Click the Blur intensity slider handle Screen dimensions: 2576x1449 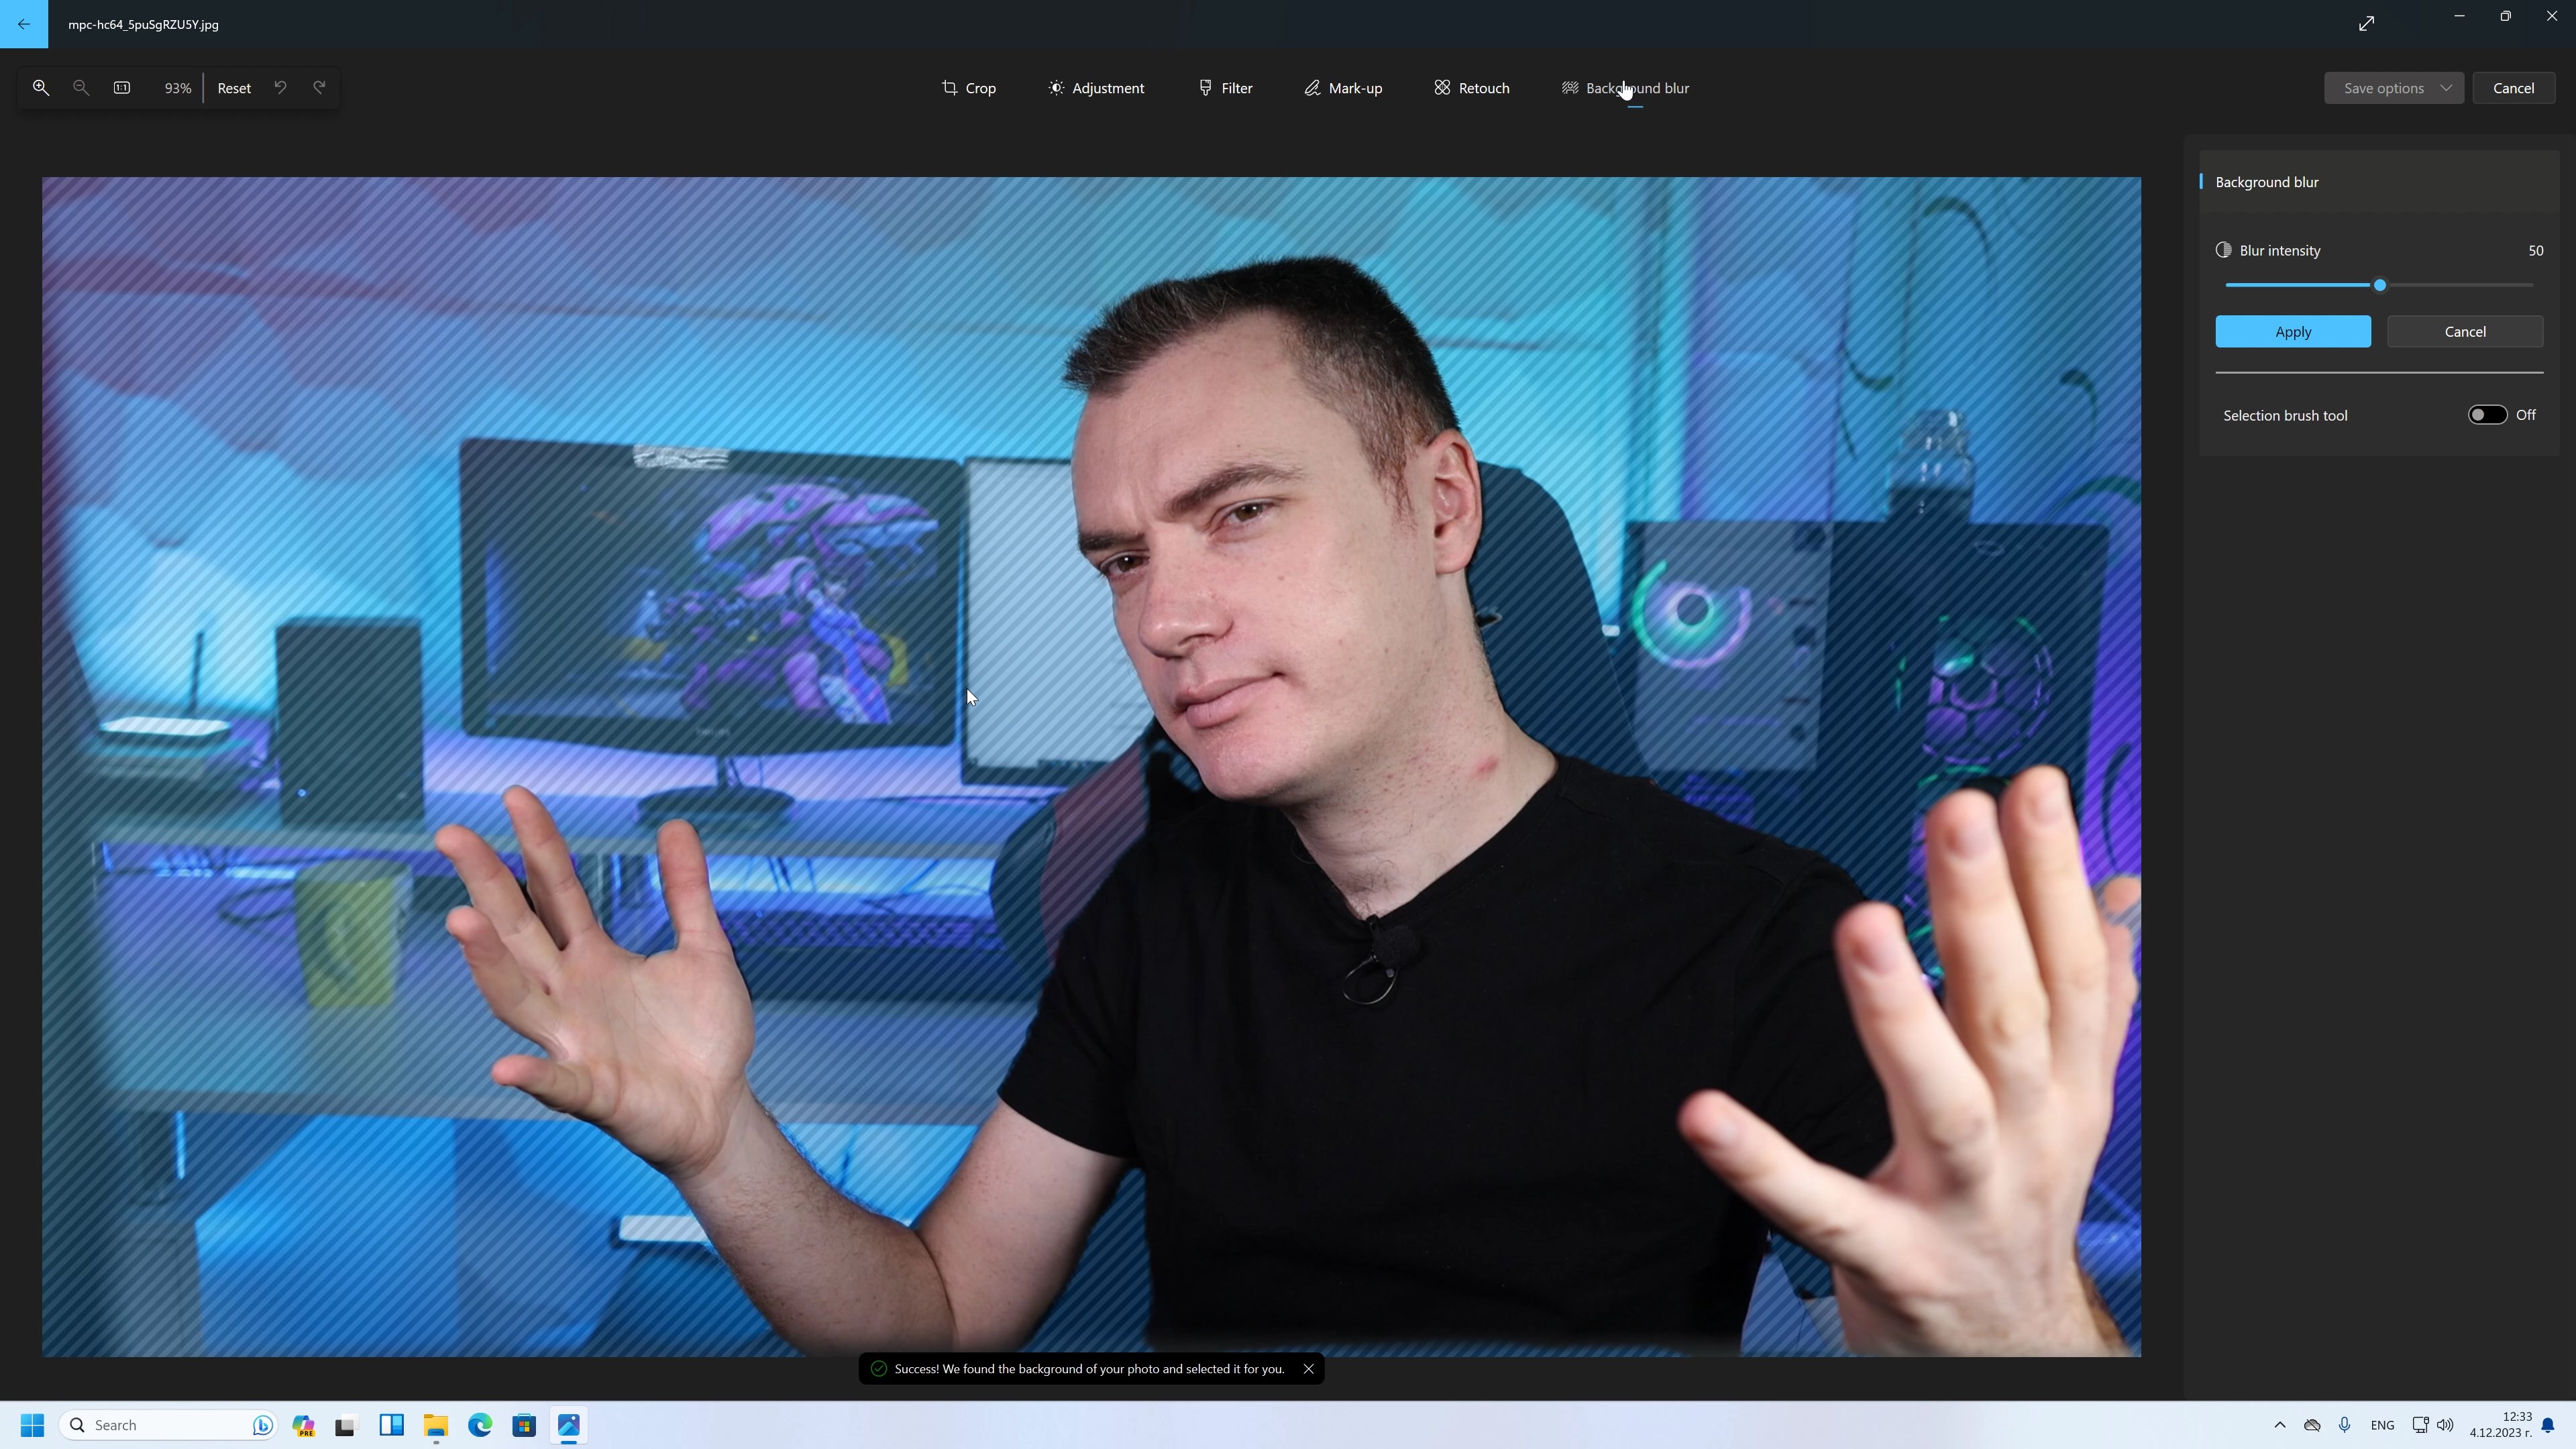pyautogui.click(x=2380, y=285)
